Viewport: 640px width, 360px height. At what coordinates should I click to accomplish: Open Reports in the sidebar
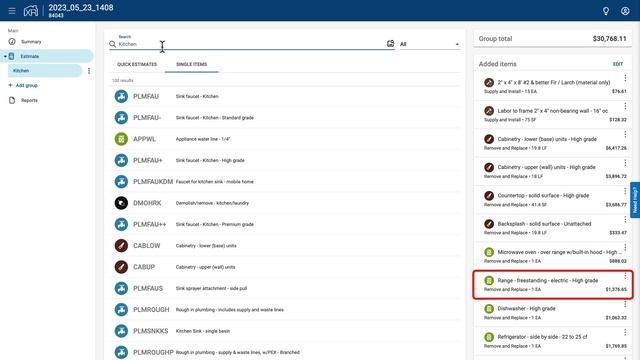pos(29,100)
